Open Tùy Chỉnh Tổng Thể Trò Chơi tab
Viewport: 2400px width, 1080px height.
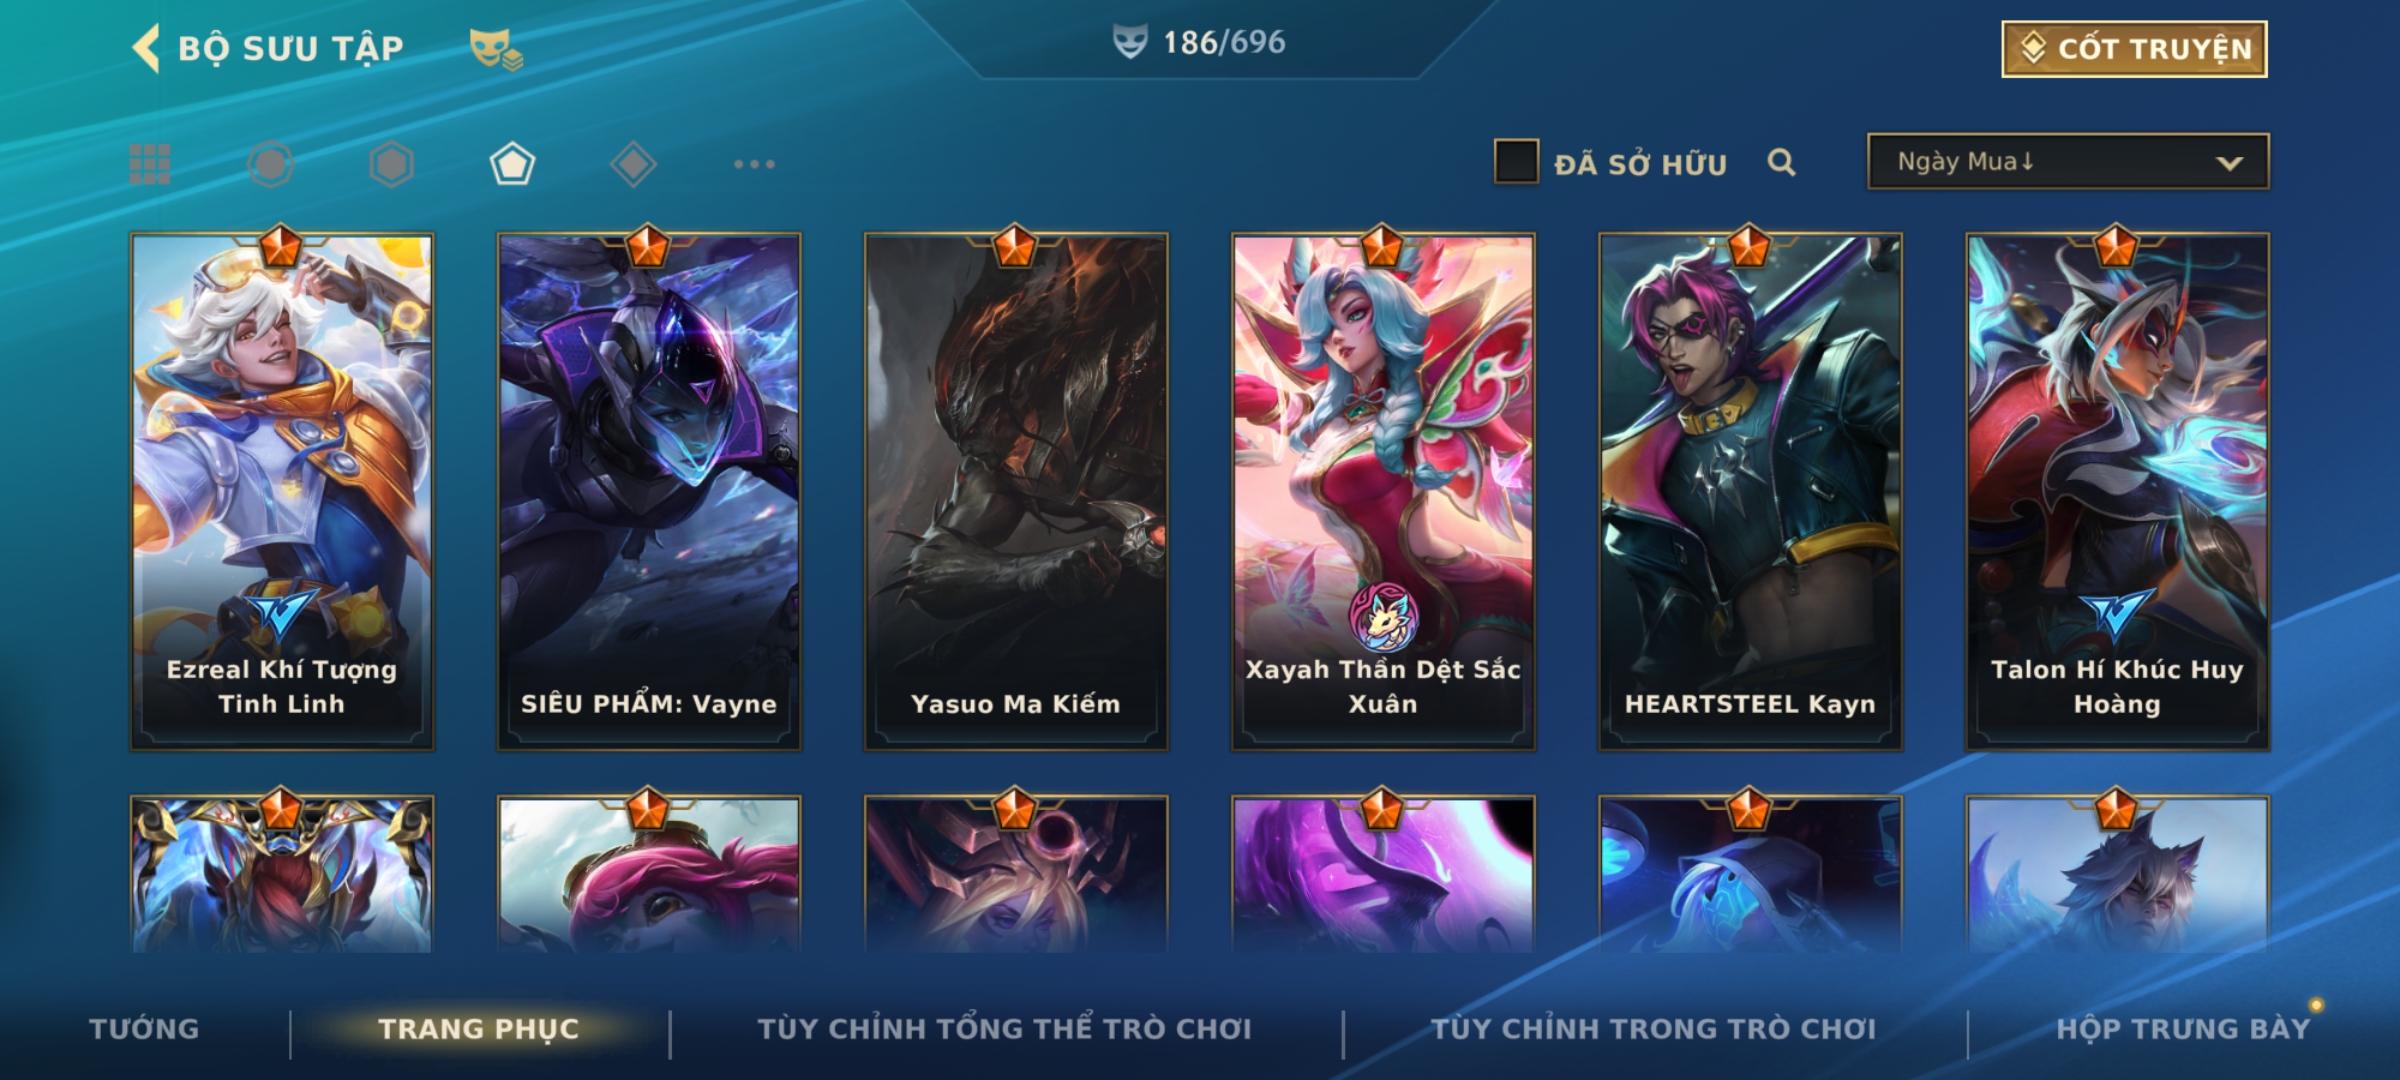point(1005,1029)
